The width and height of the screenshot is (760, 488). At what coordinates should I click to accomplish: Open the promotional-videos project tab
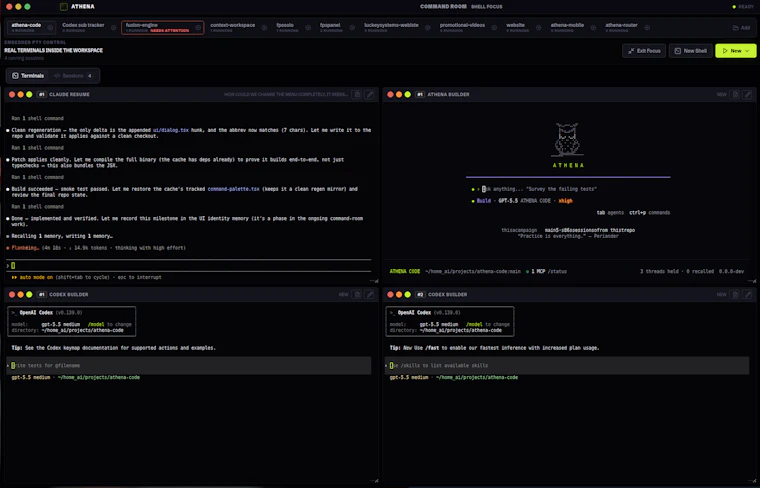point(462,28)
